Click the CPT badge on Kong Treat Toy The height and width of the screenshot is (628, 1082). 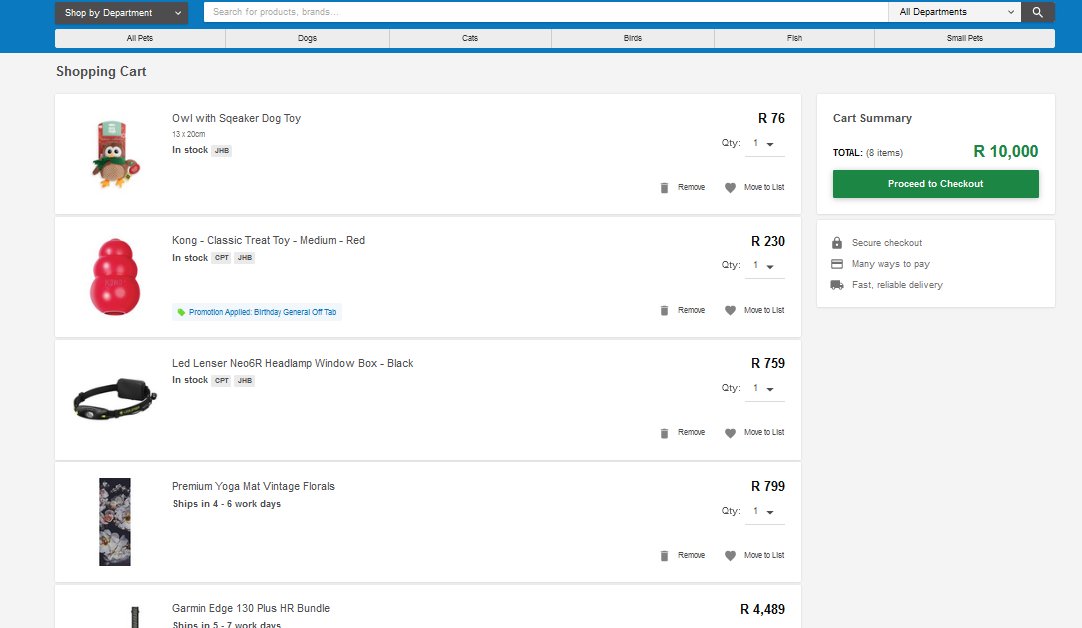coord(222,257)
